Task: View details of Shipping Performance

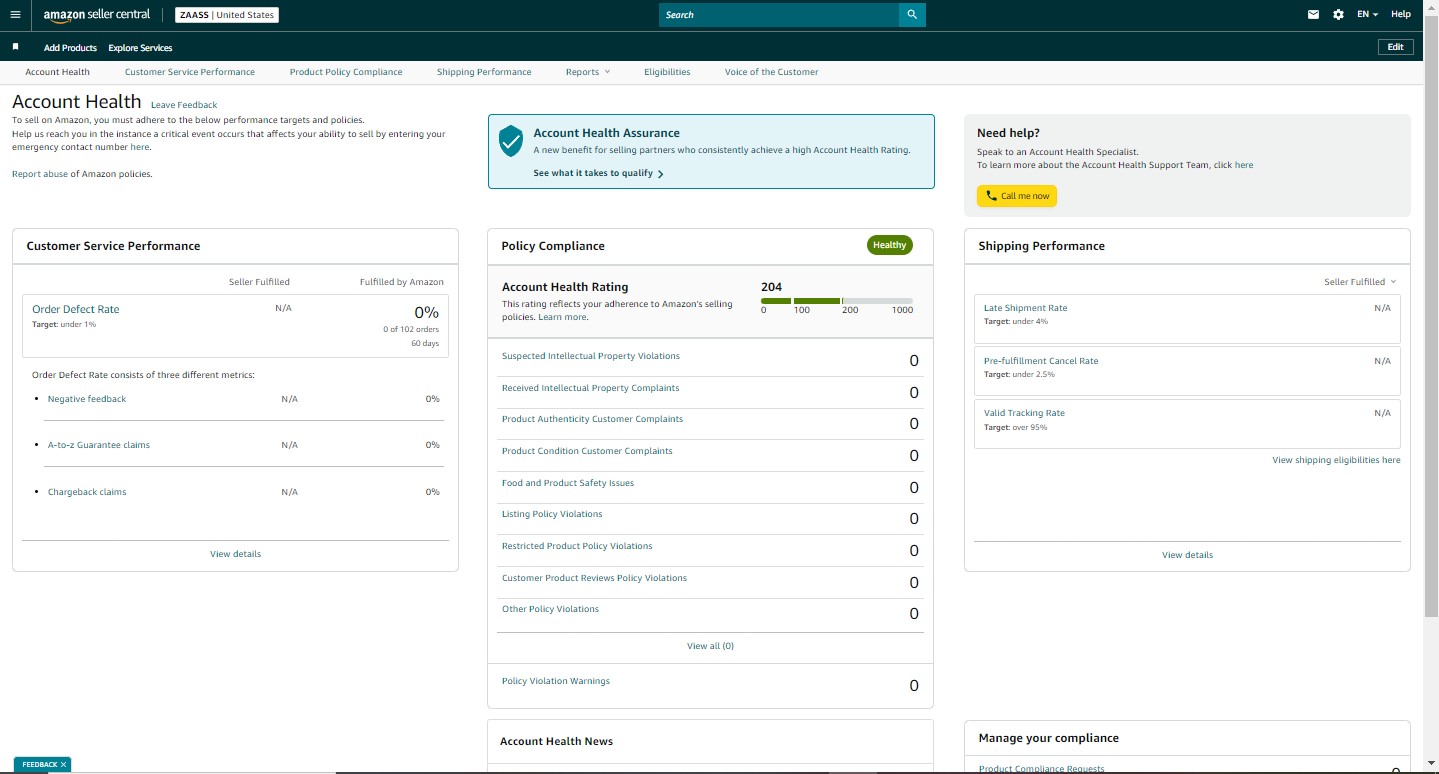Action: pyautogui.click(x=1187, y=555)
